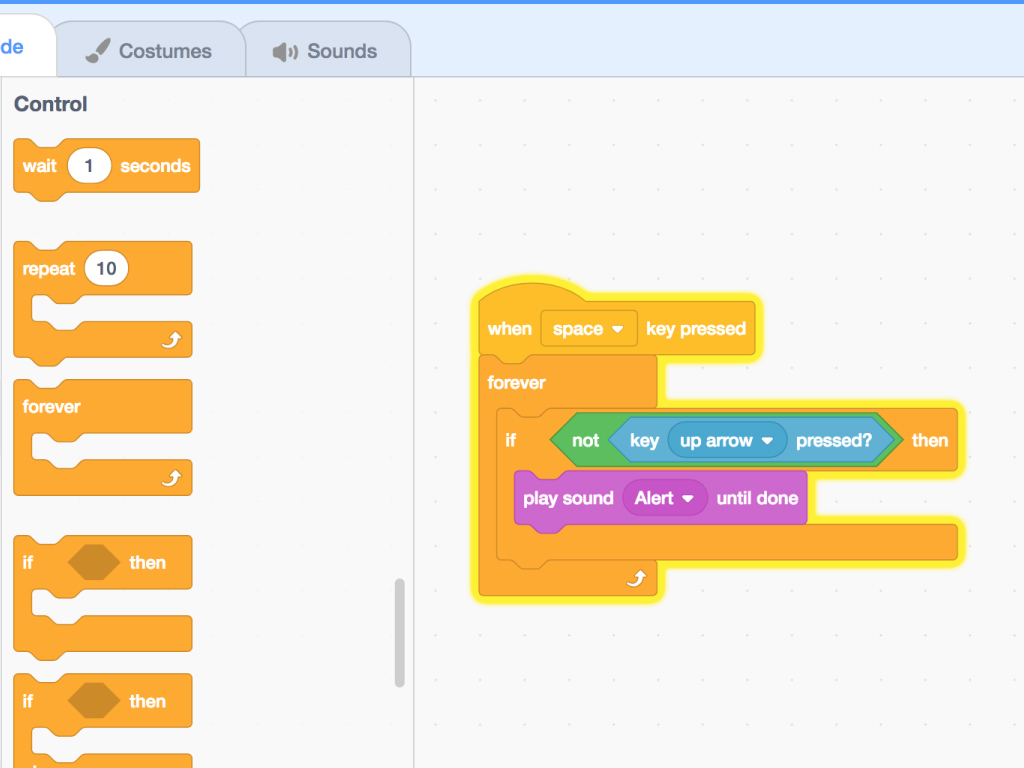Open the Sounds tab

pos(327,50)
